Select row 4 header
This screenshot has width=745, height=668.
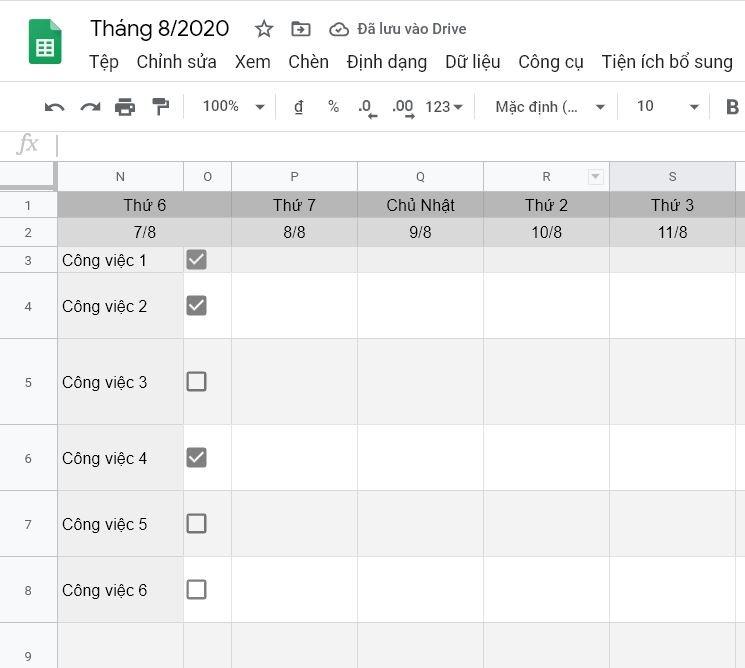pos(28,306)
